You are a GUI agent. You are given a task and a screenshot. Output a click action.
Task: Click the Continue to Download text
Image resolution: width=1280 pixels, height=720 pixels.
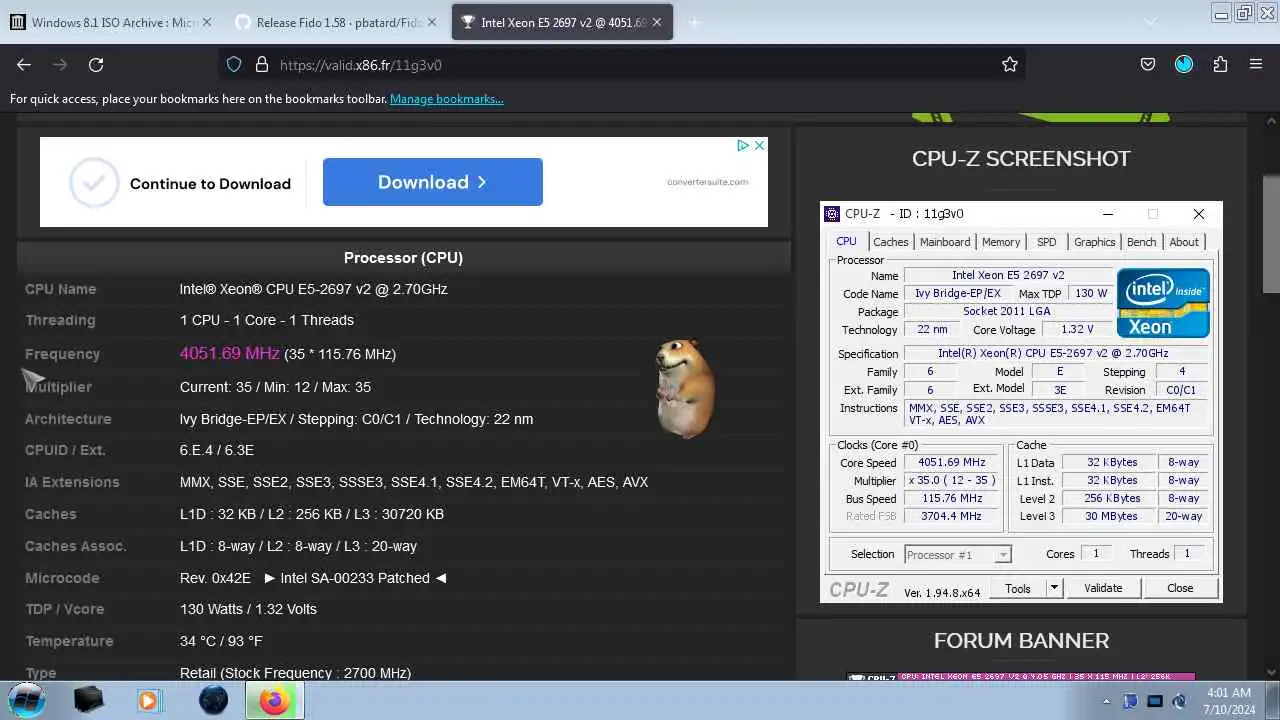210,184
